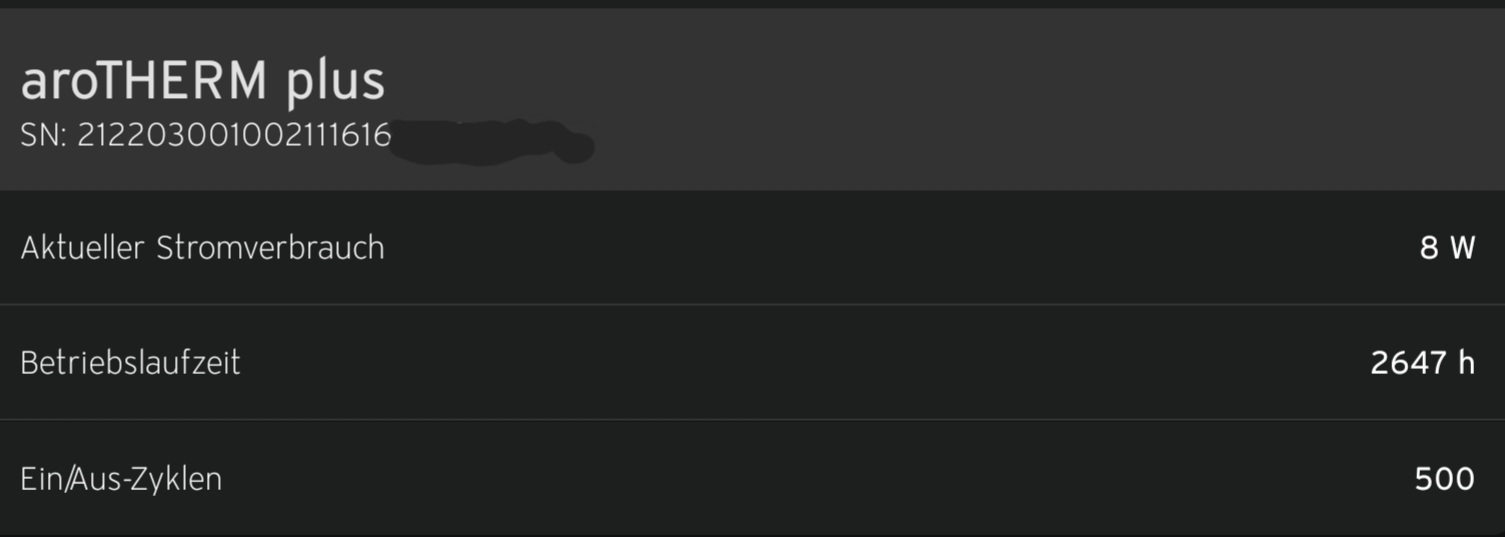The image size is (1505, 537).
Task: Click blank area in the Betriebslaufzeit row
Action: (x=800, y=362)
